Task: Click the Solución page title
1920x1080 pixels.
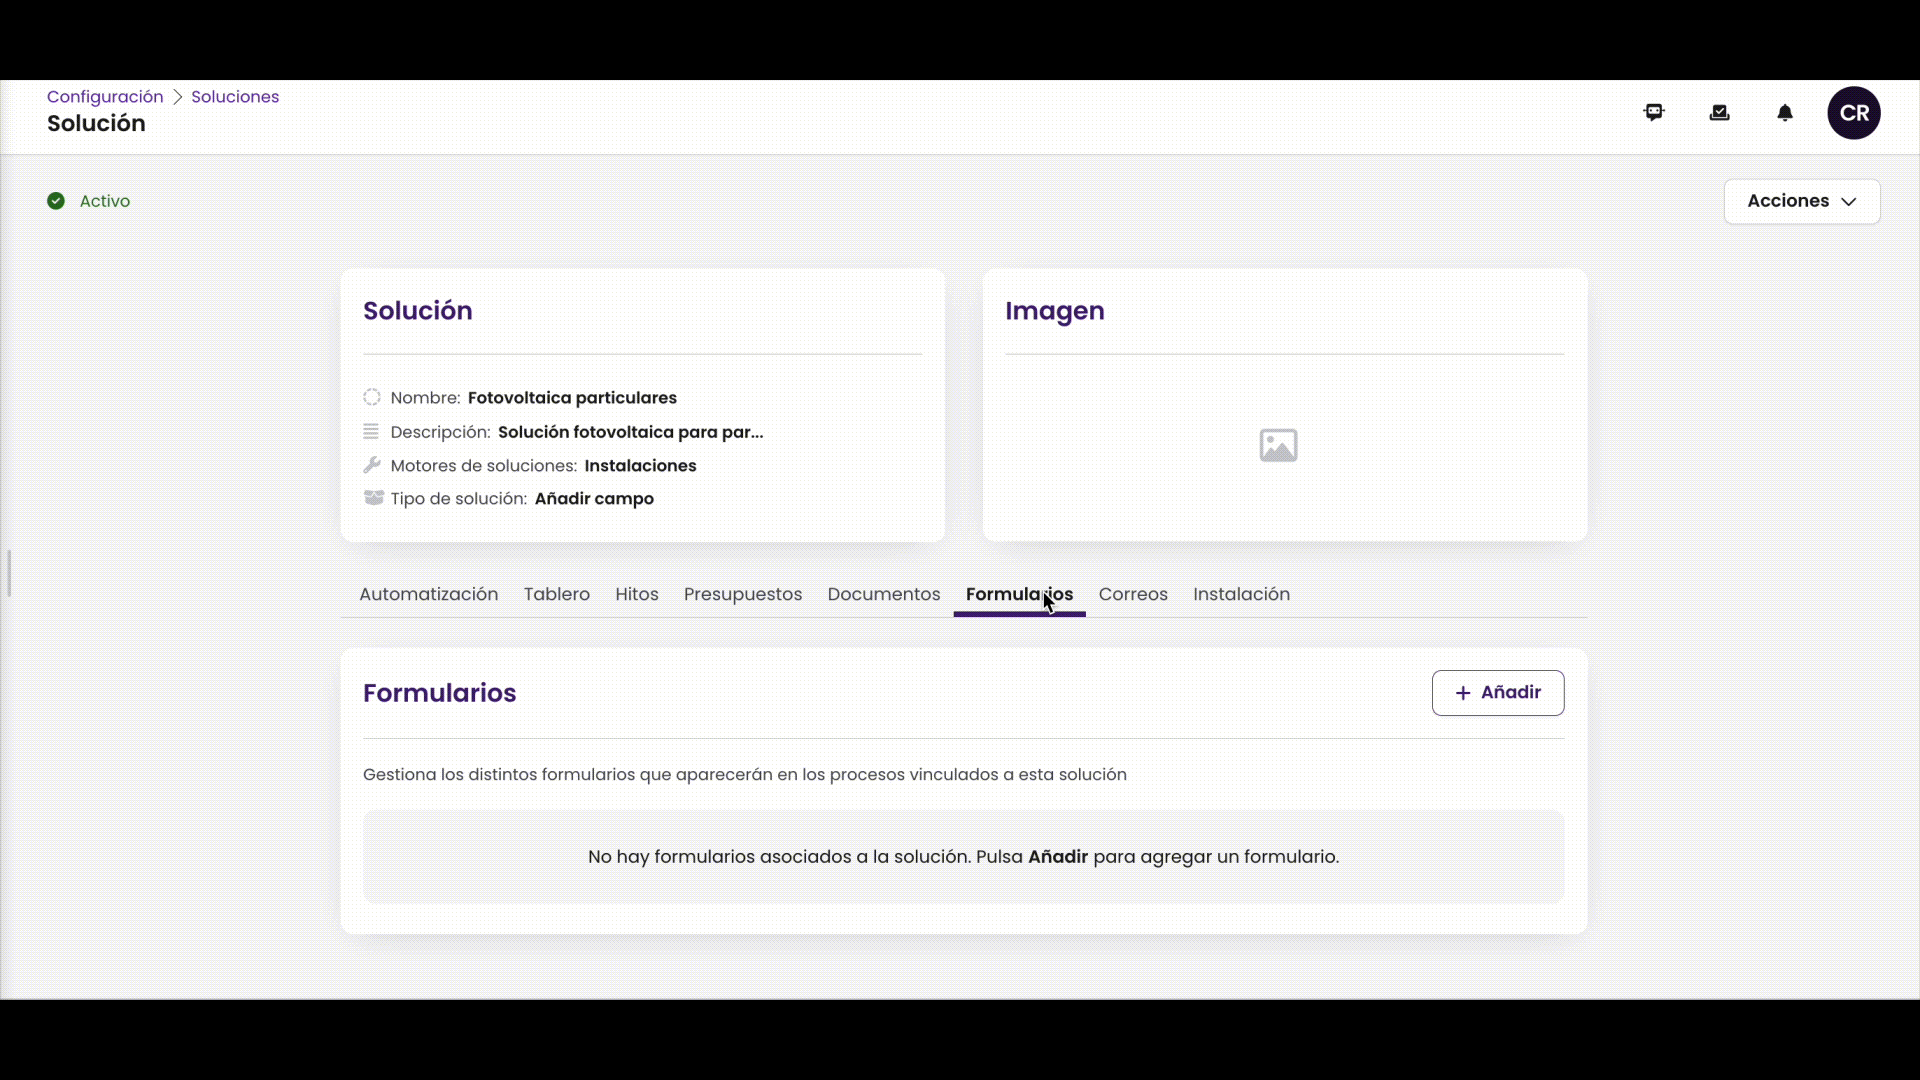Action: click(96, 123)
